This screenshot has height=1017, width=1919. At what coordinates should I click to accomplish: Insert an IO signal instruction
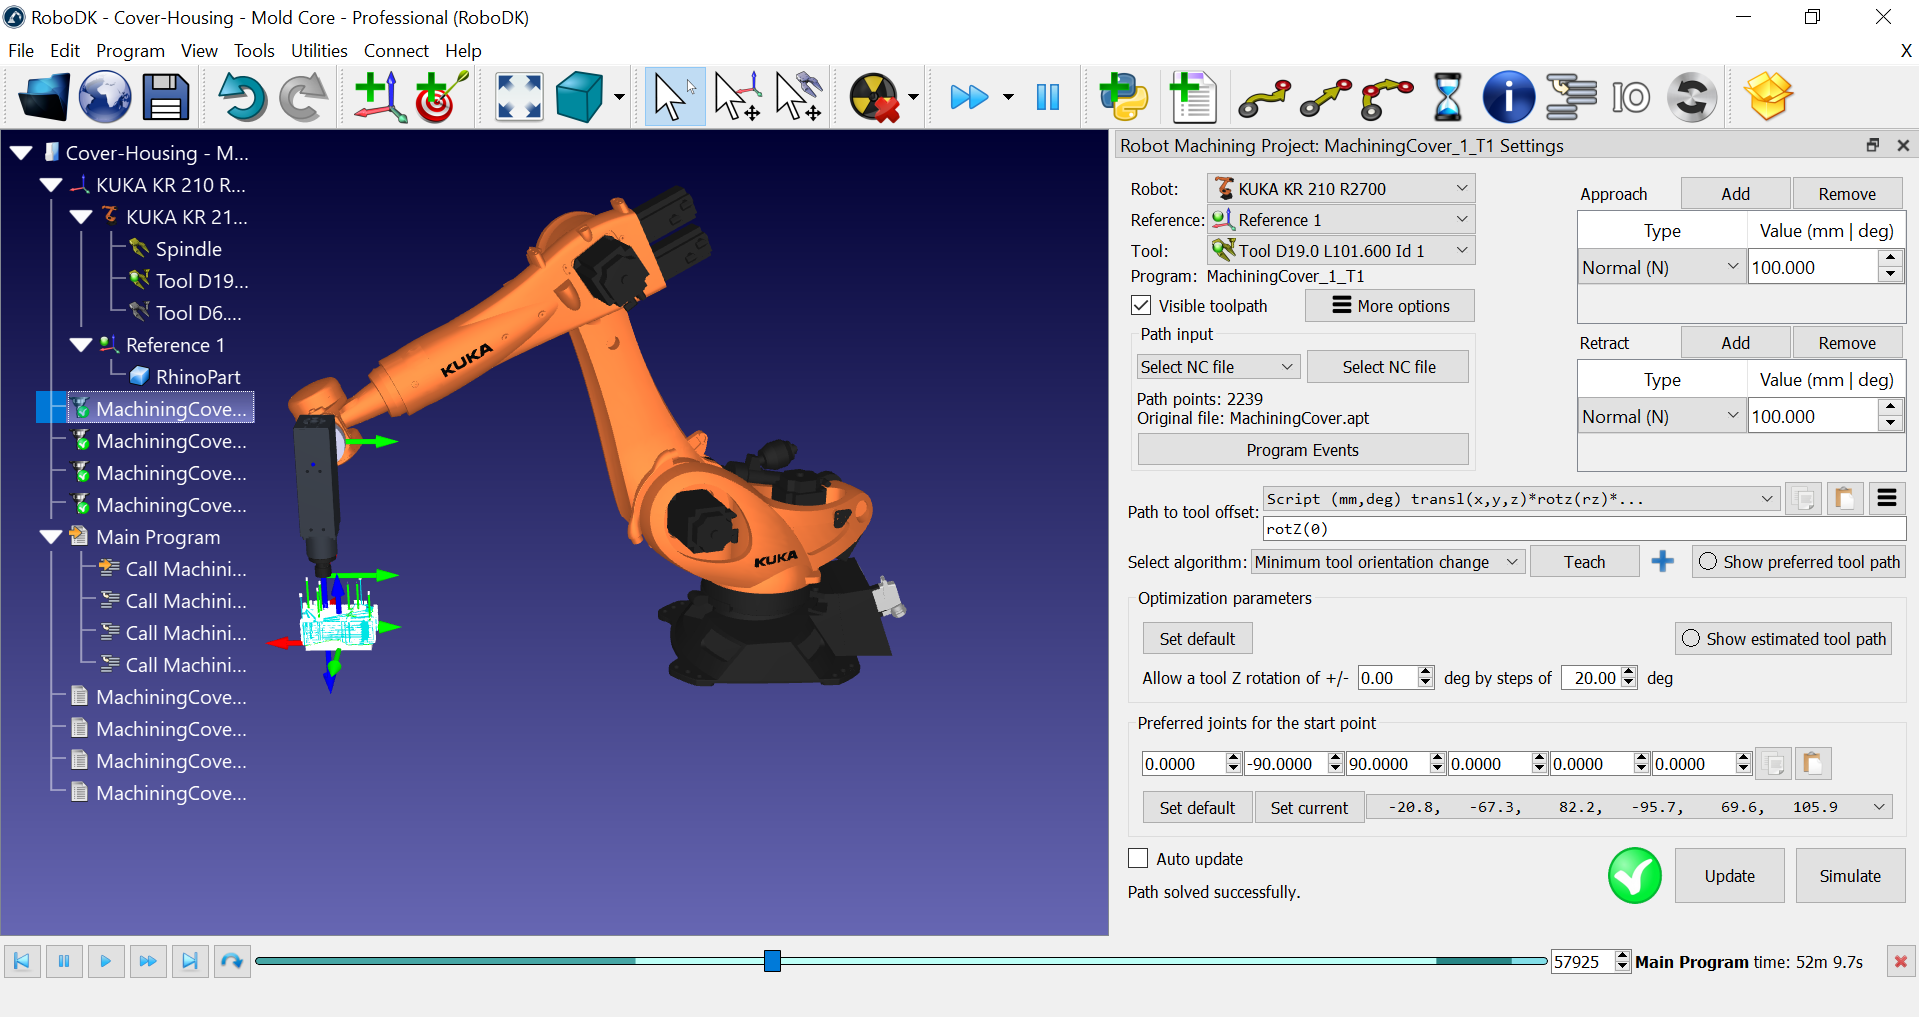pos(1630,96)
